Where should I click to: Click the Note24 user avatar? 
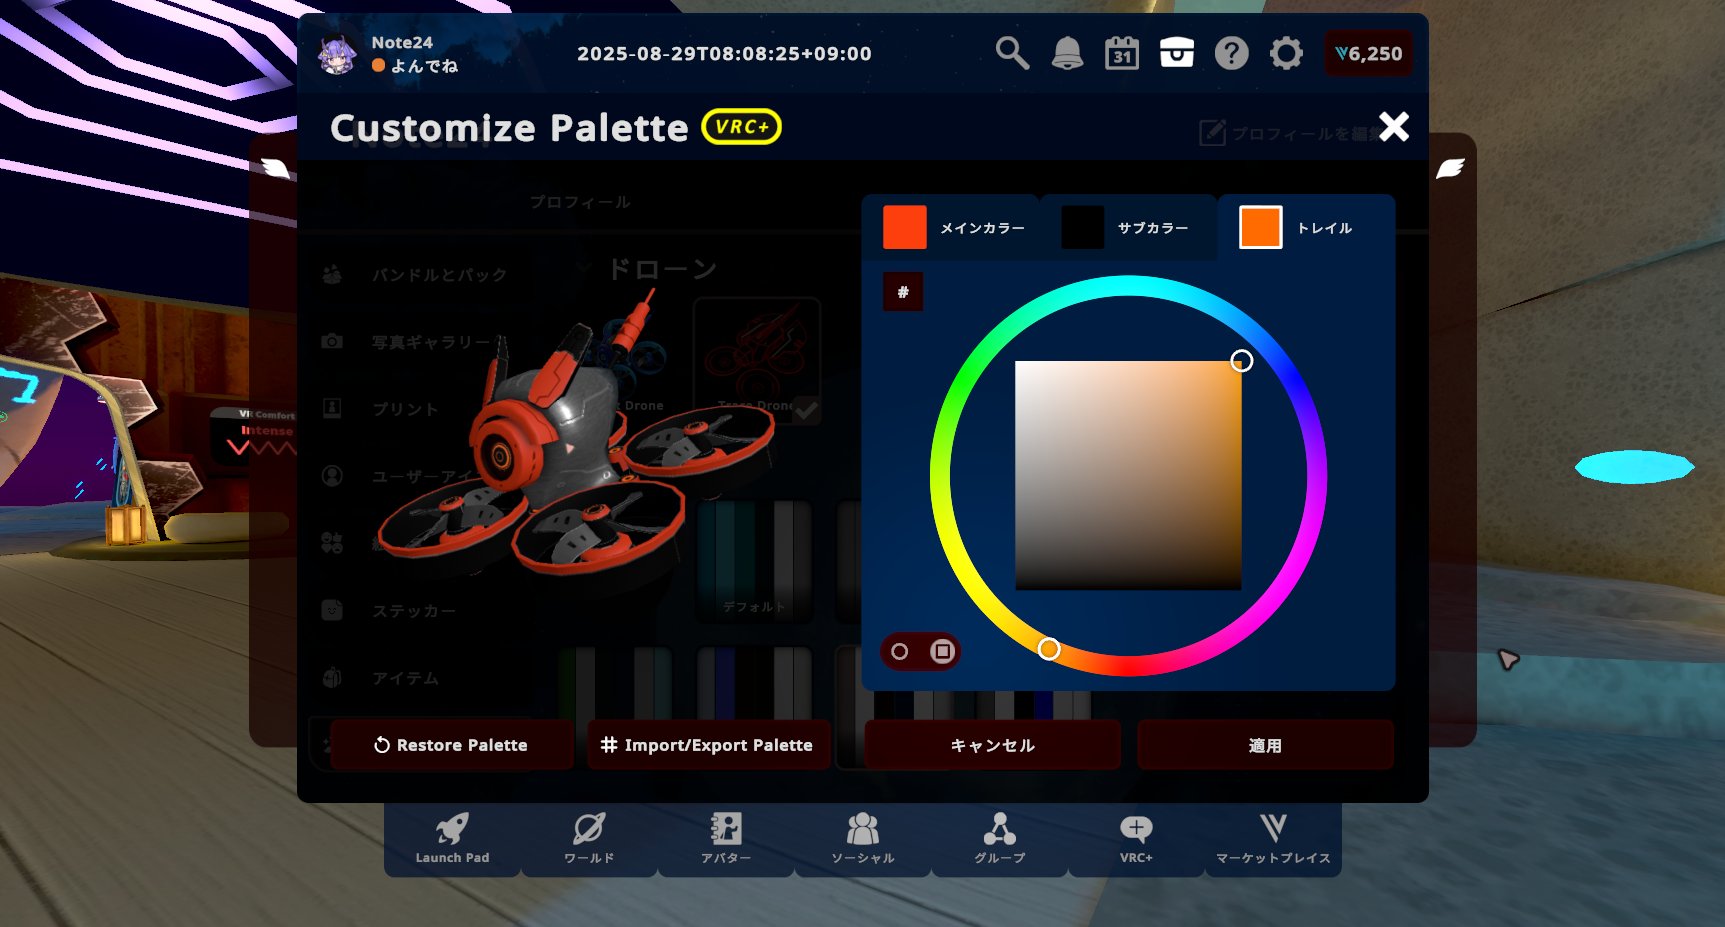coord(337,54)
